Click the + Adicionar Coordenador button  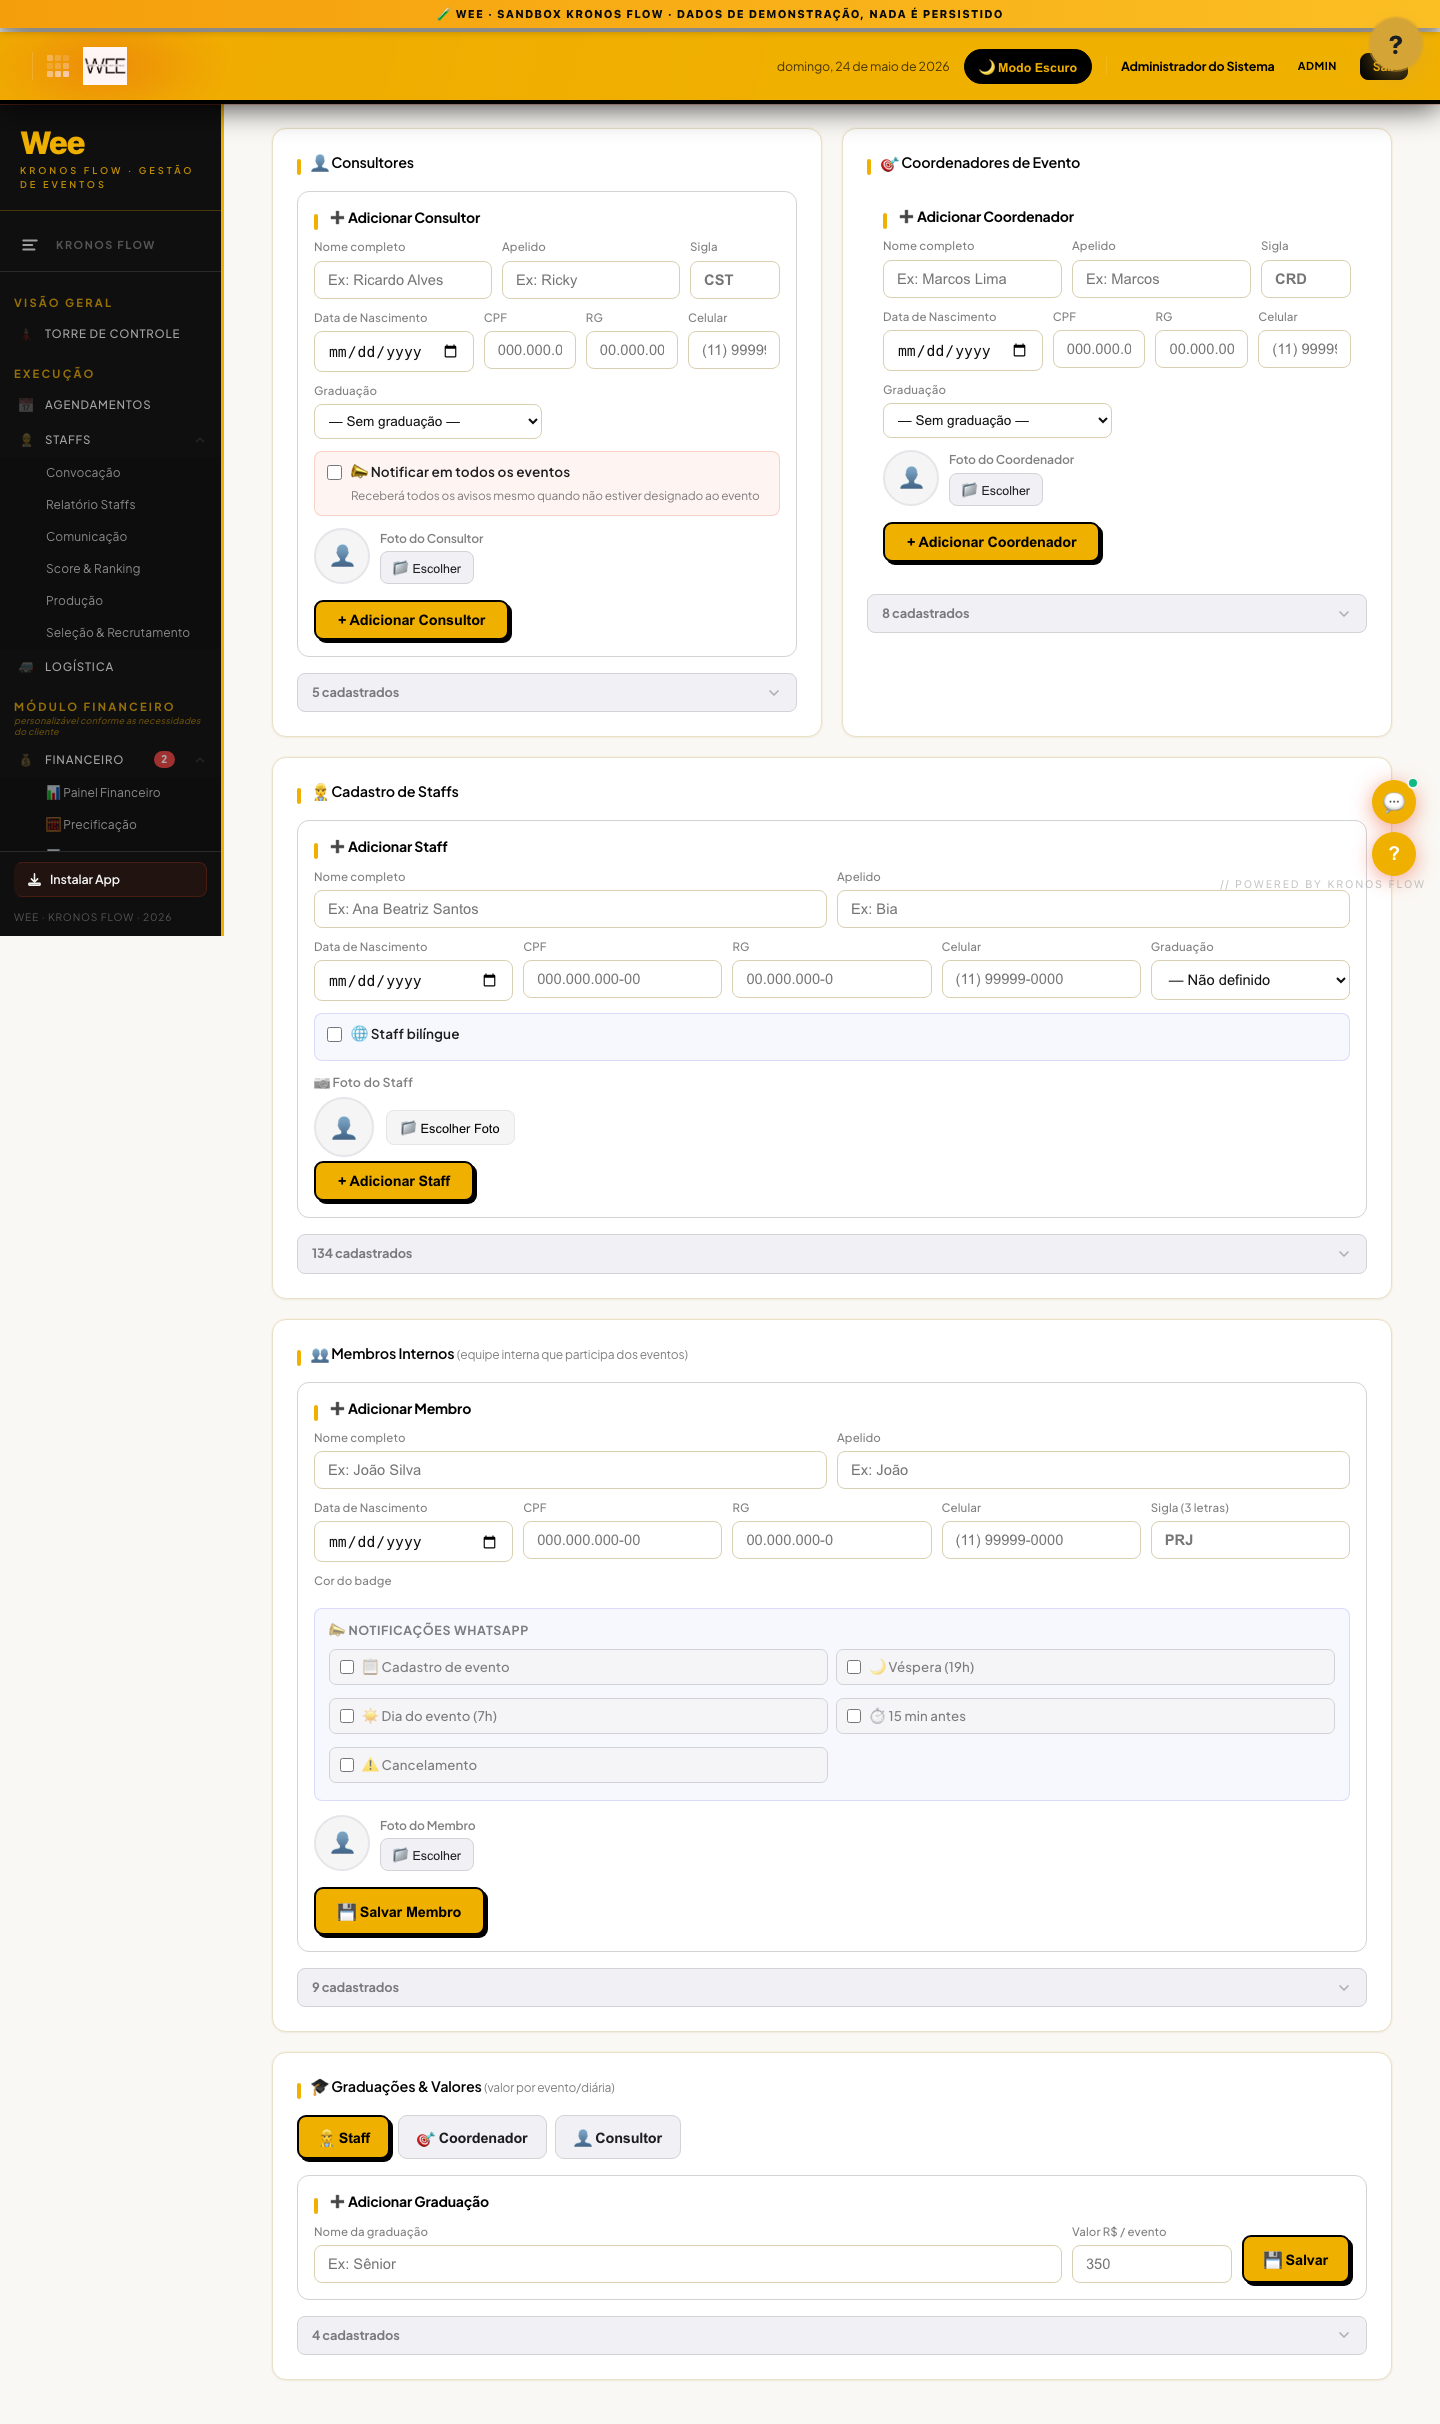pyautogui.click(x=991, y=542)
